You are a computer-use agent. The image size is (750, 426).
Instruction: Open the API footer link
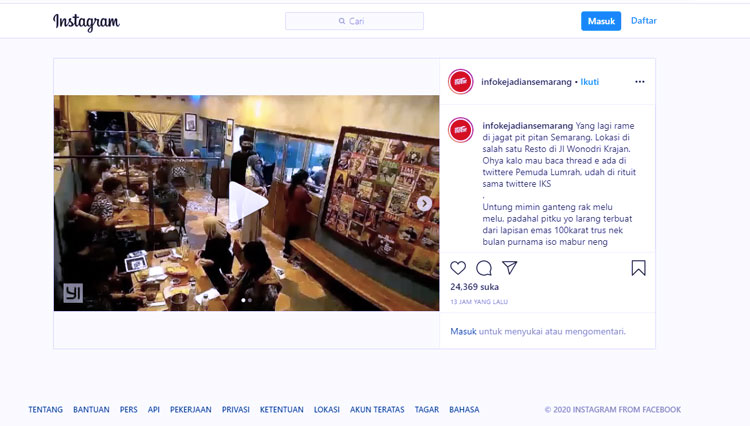click(x=154, y=410)
